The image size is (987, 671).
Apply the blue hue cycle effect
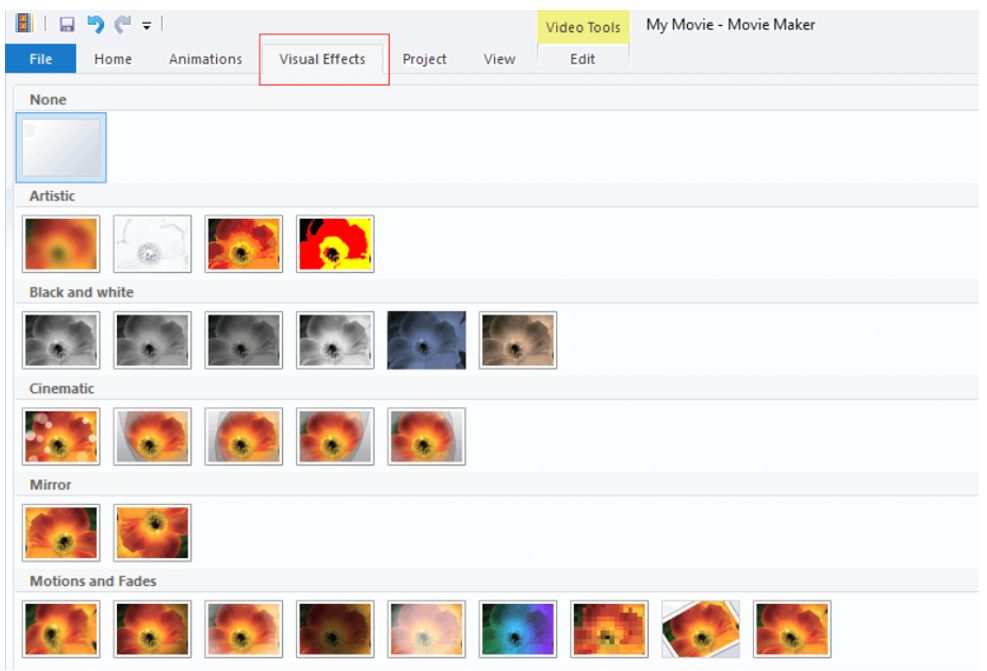(517, 629)
